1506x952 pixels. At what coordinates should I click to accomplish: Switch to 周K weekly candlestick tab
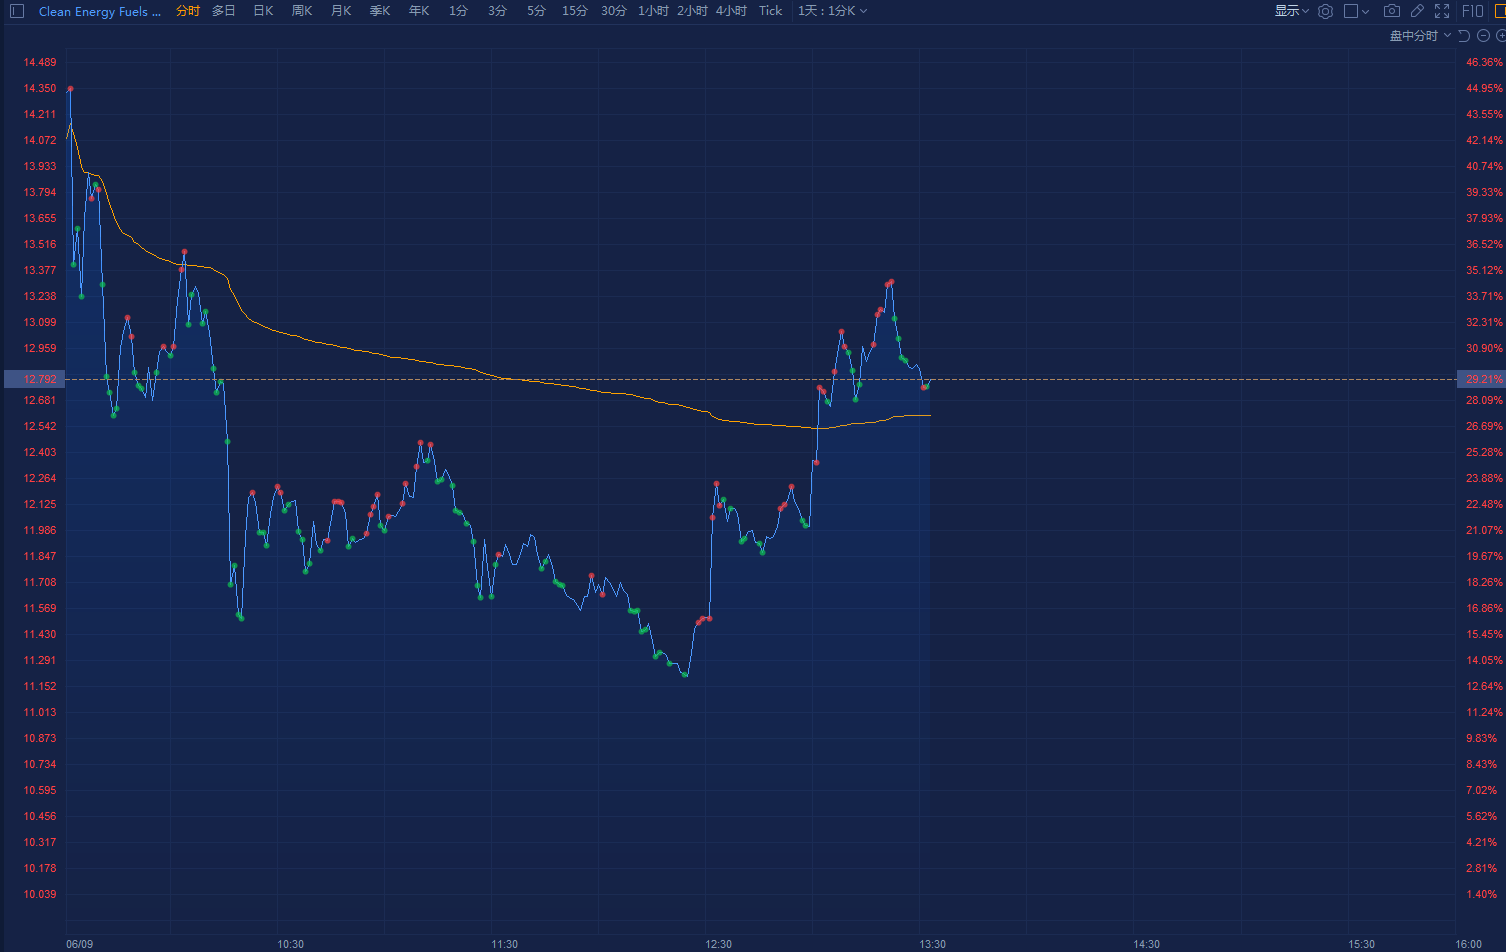coord(302,11)
